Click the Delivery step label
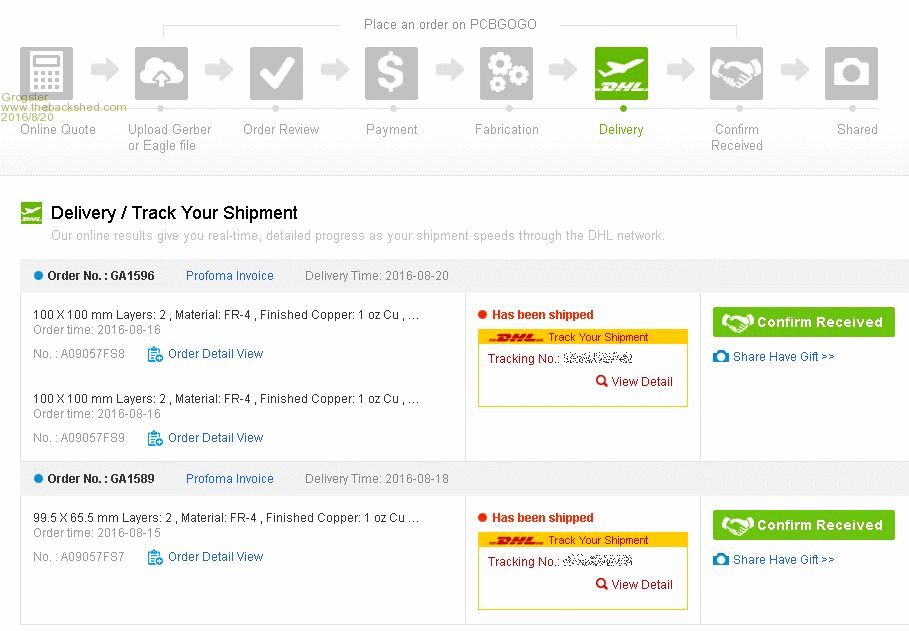The height and width of the screenshot is (631, 909). pos(621,130)
